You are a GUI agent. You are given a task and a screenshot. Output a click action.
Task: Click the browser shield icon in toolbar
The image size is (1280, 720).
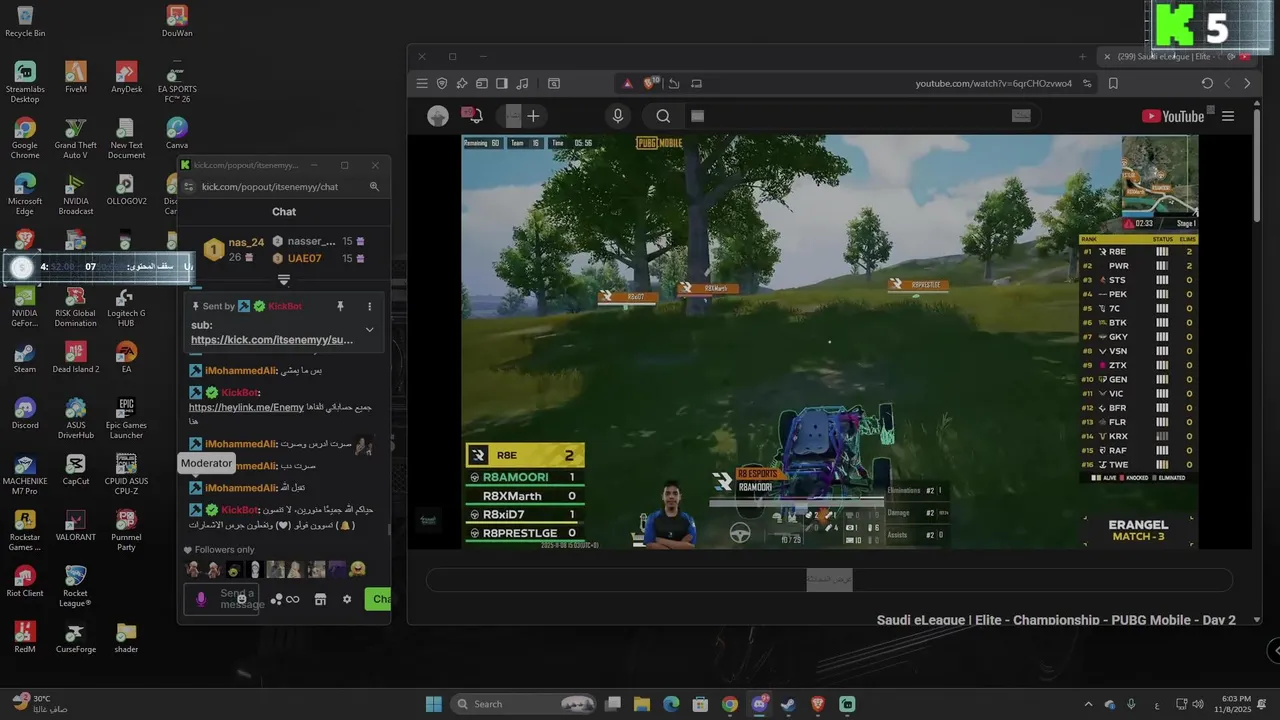(442, 84)
